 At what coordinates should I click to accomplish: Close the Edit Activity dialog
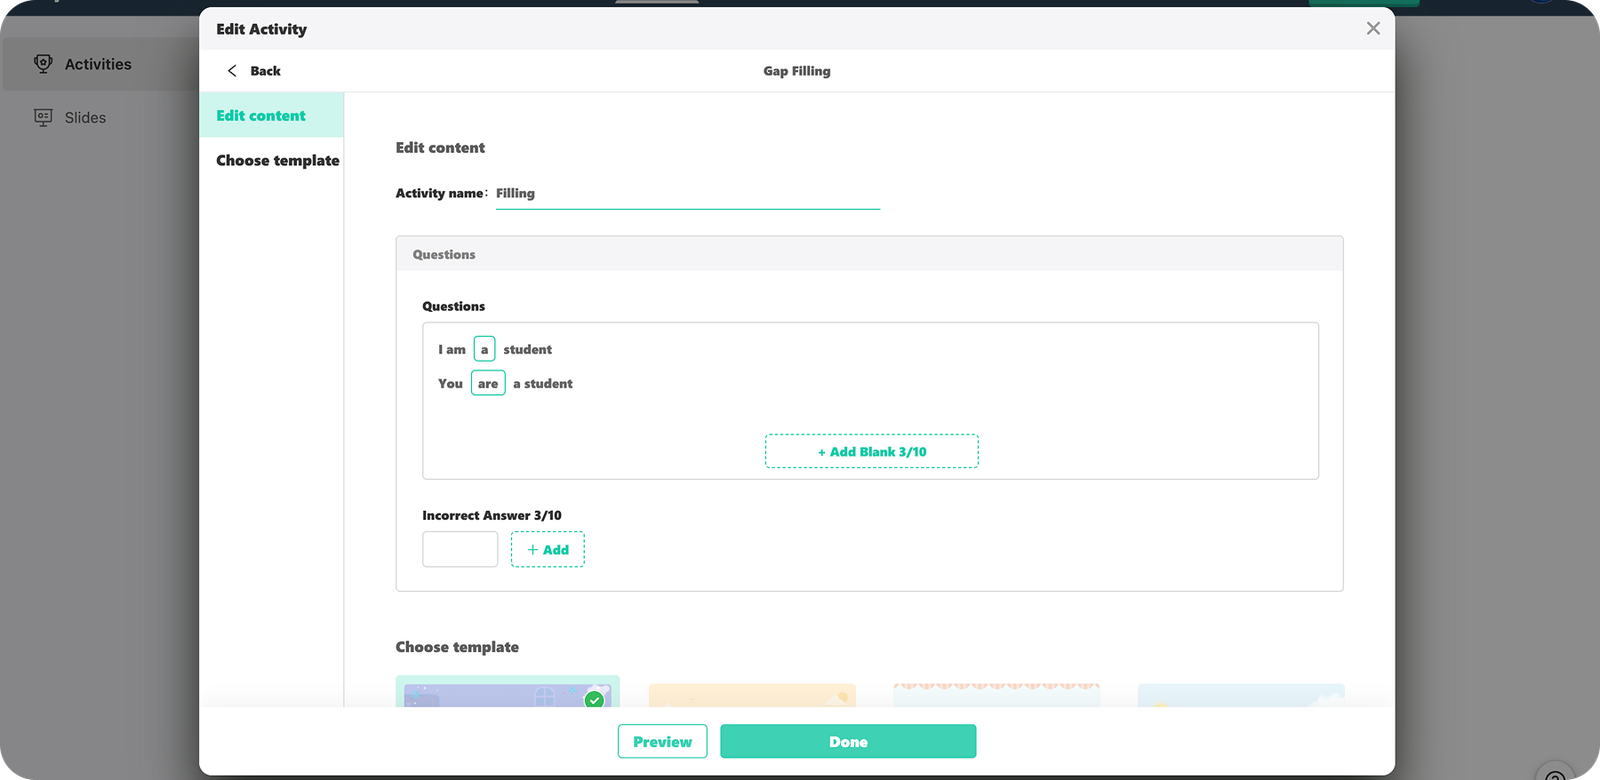1373,29
